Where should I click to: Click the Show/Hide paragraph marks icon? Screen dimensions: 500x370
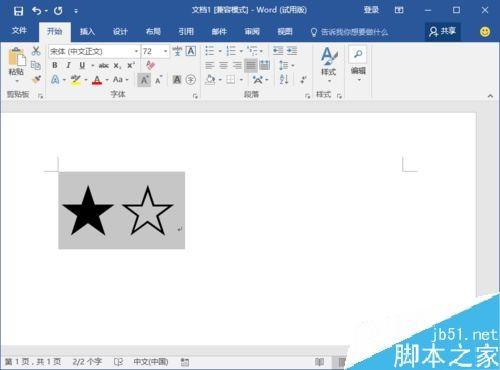tap(303, 80)
